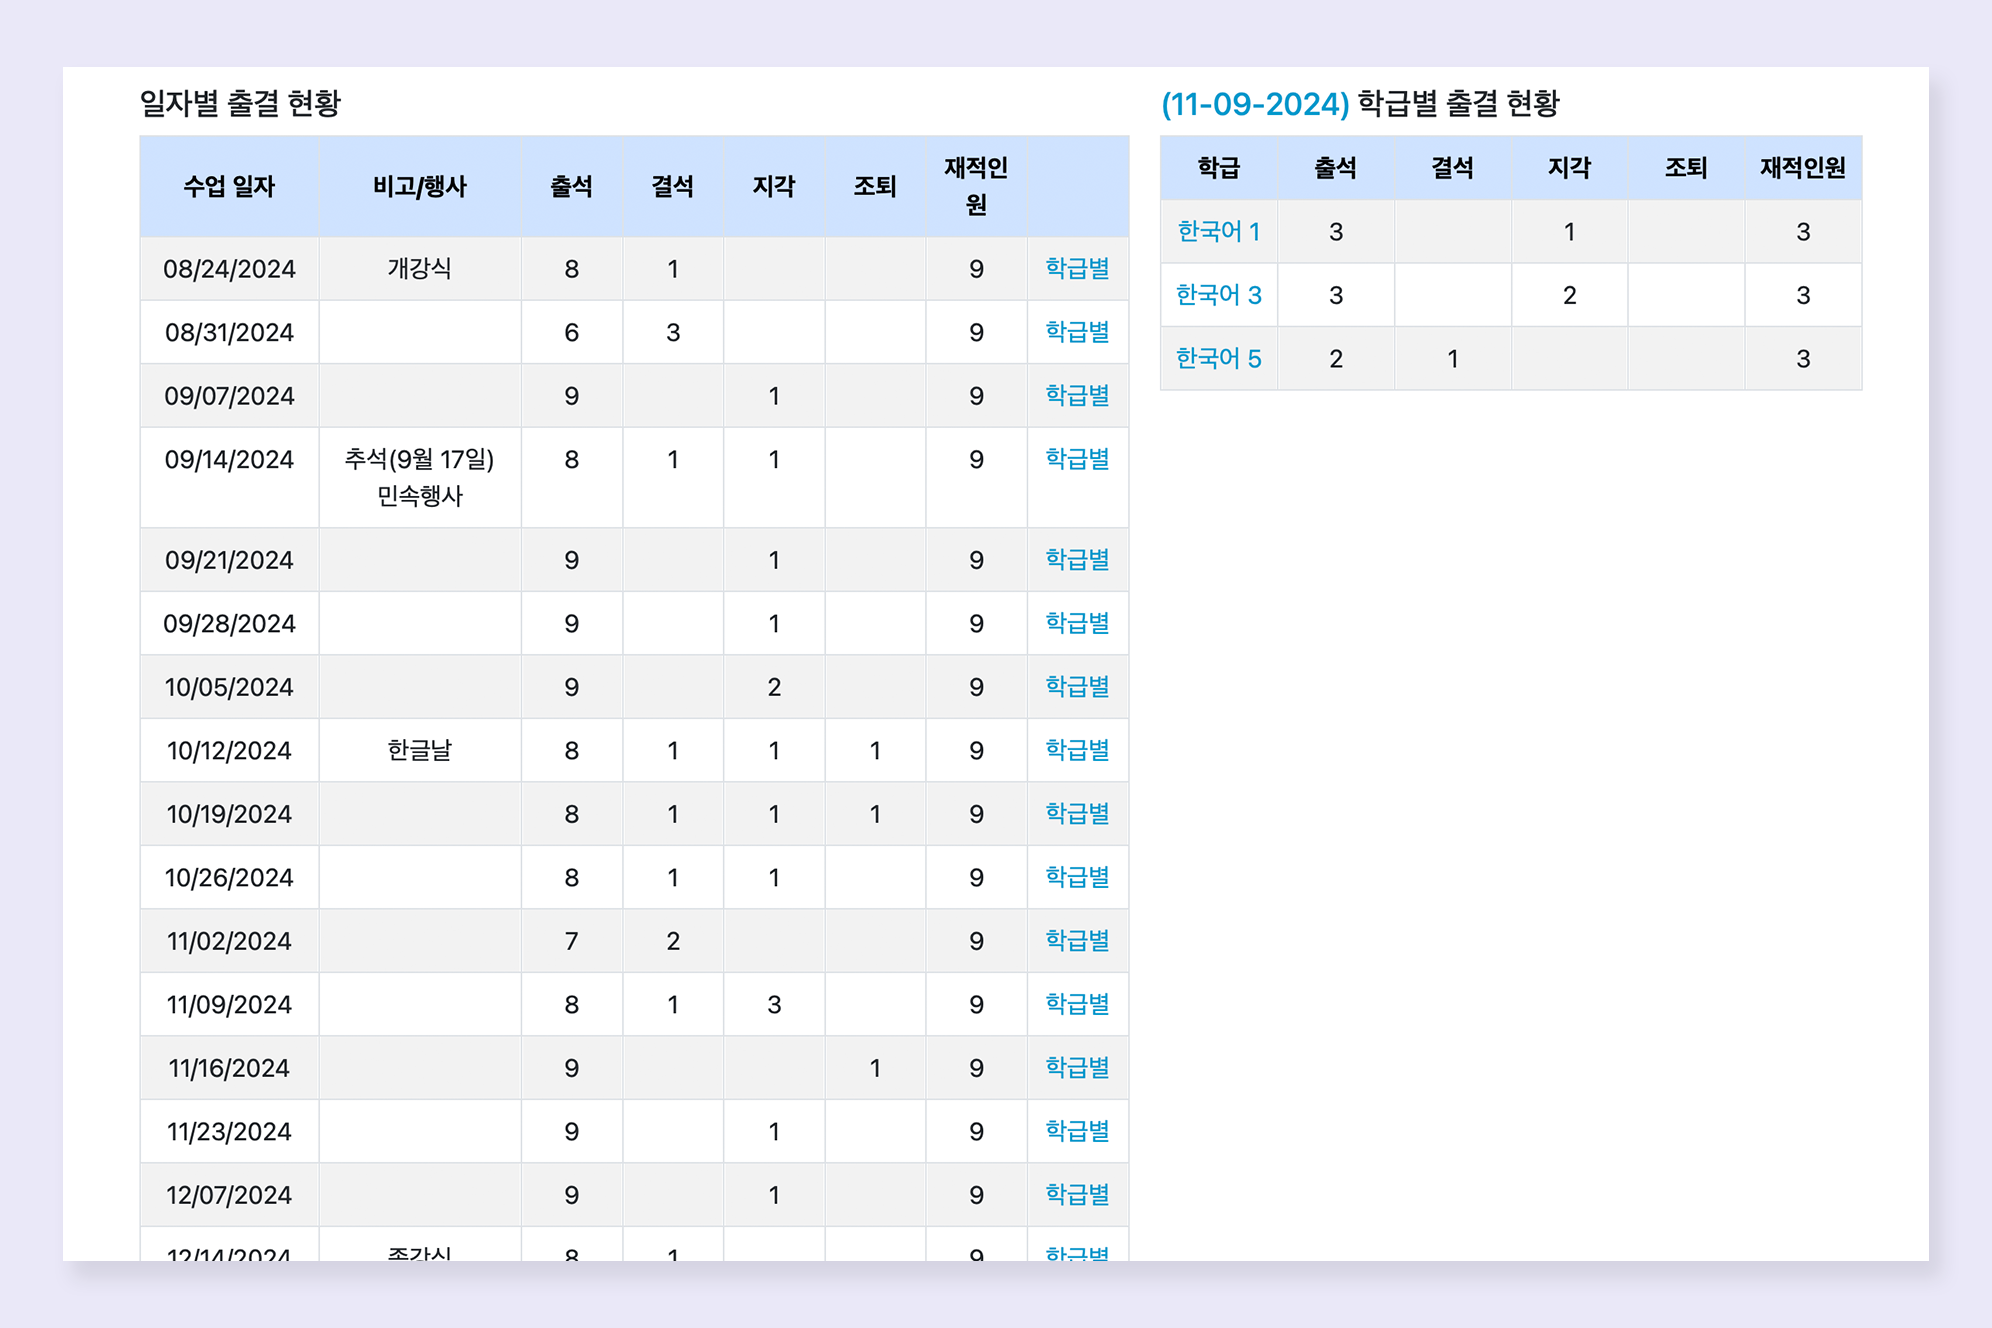Select 지각 value 2 in 한국어 3 row
Viewport: 1992px width, 1328px height.
(x=1569, y=295)
